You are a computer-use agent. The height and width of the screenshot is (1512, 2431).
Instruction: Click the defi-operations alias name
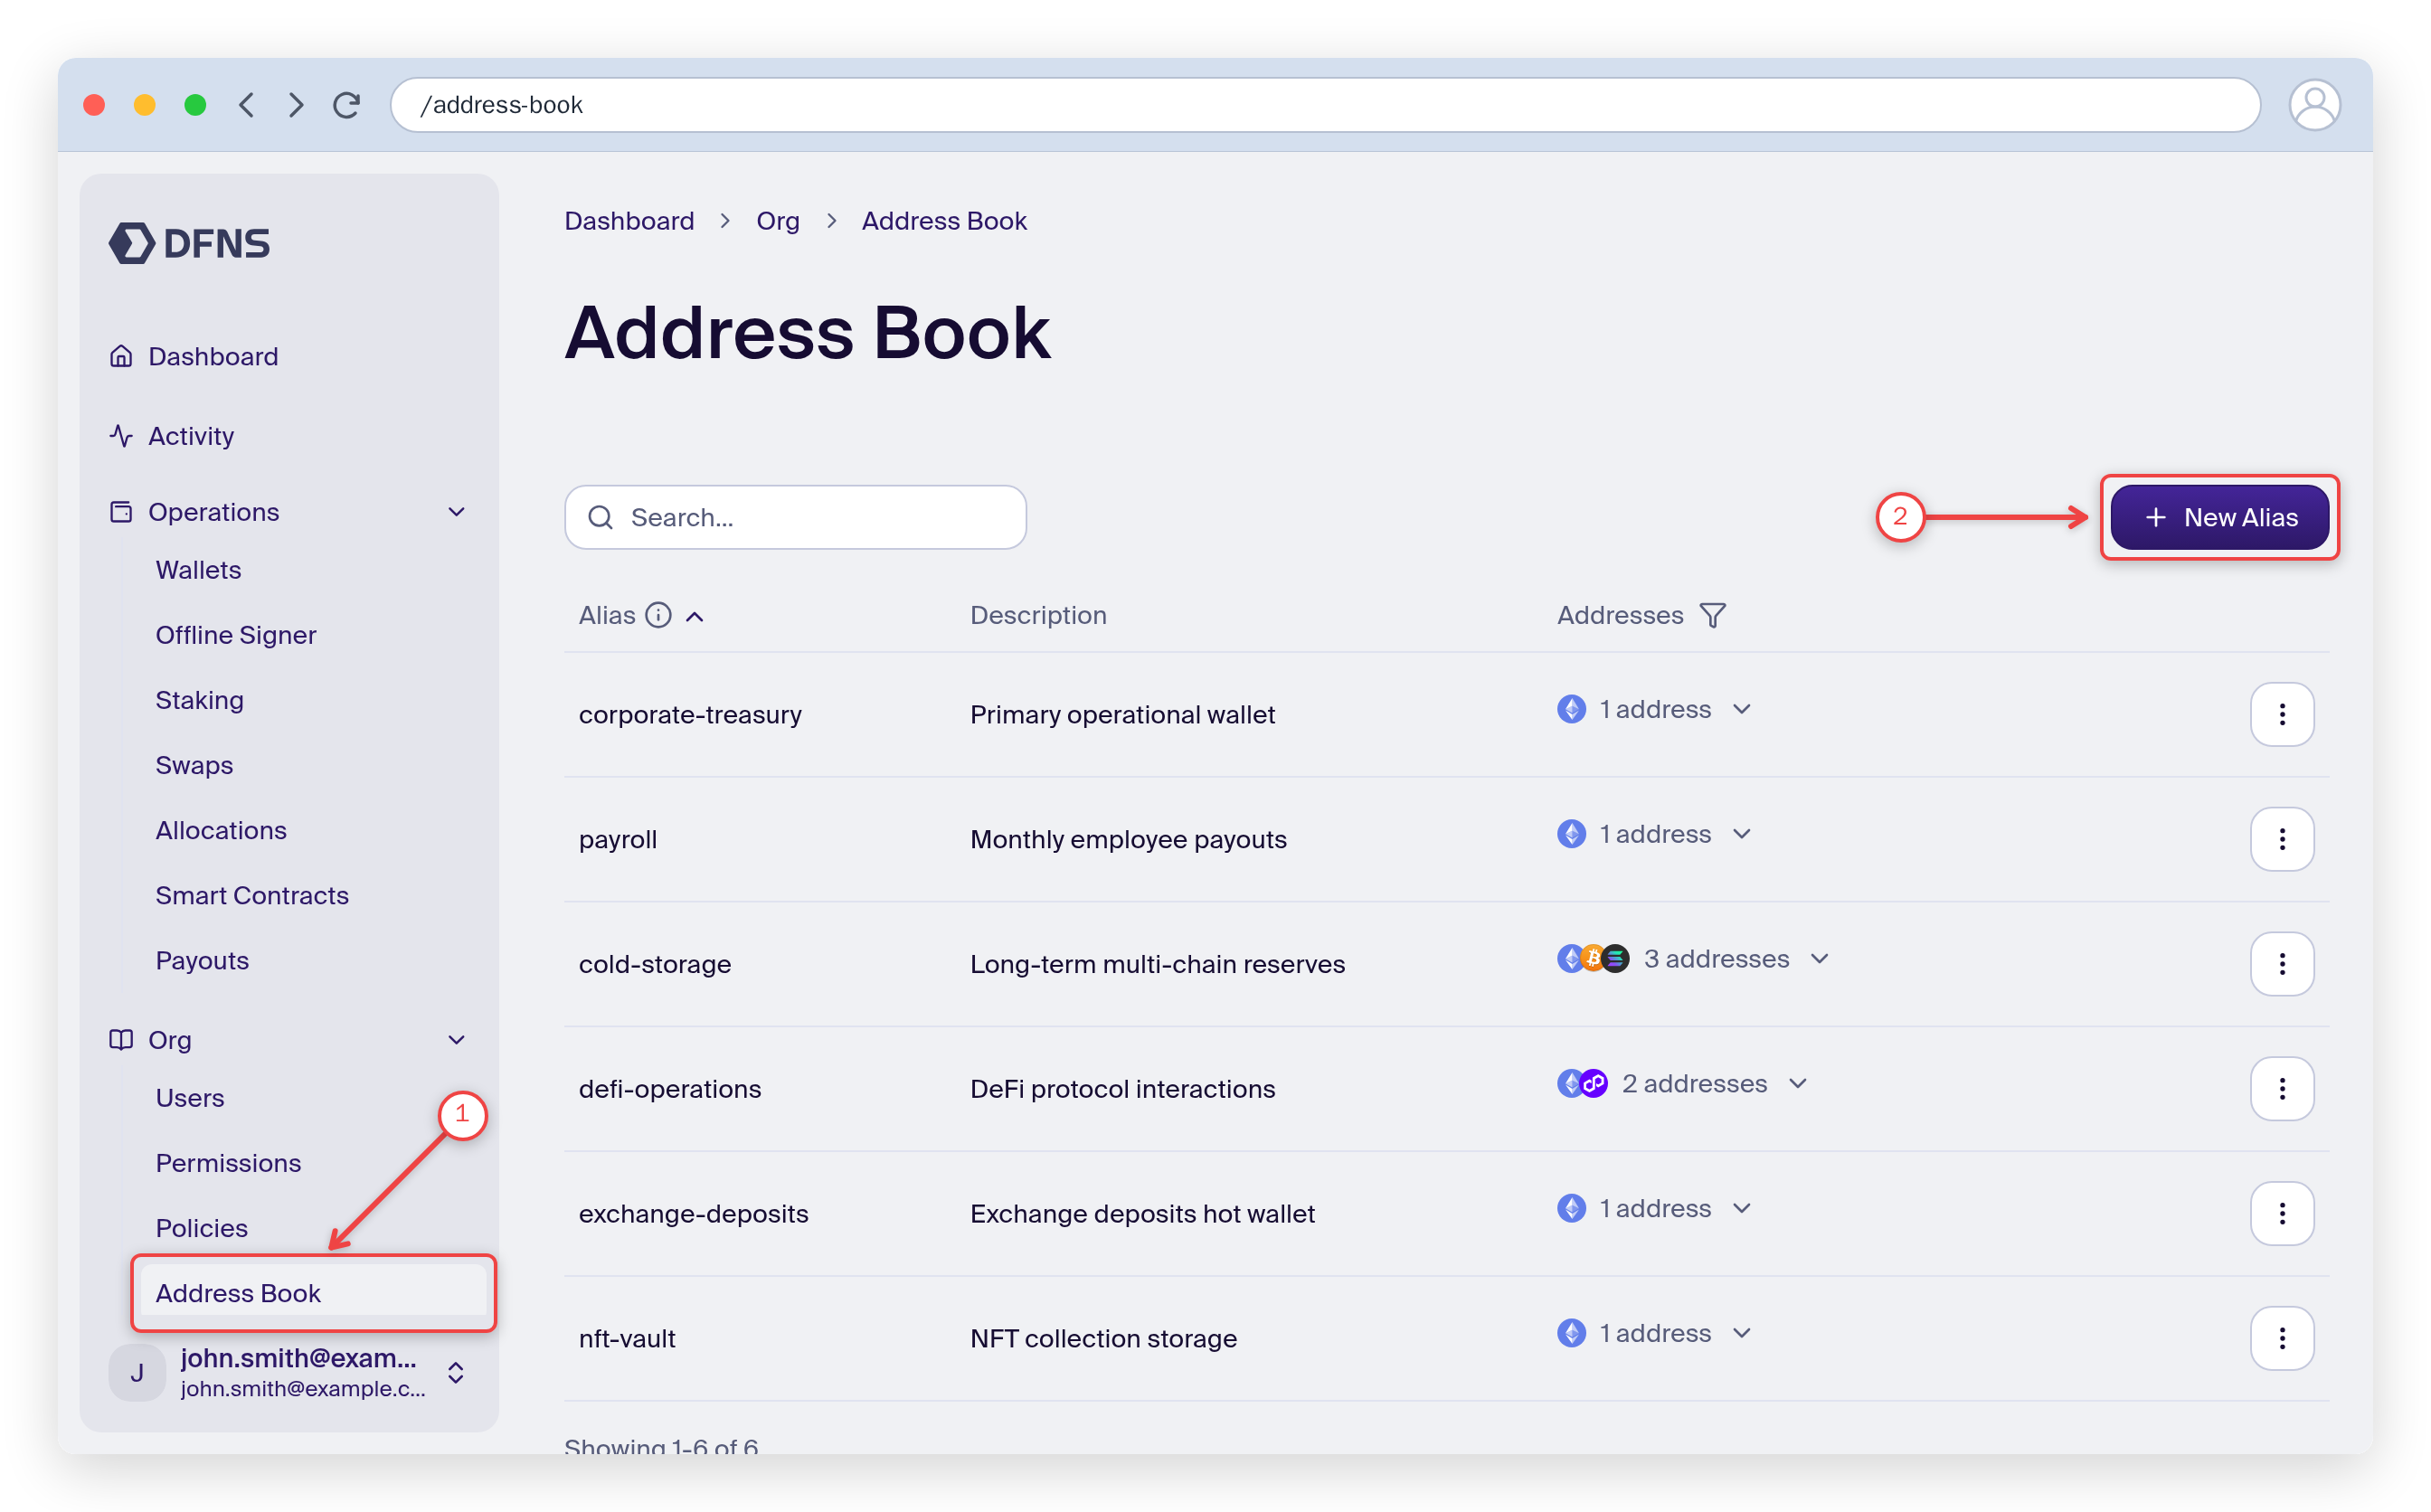tap(670, 1089)
